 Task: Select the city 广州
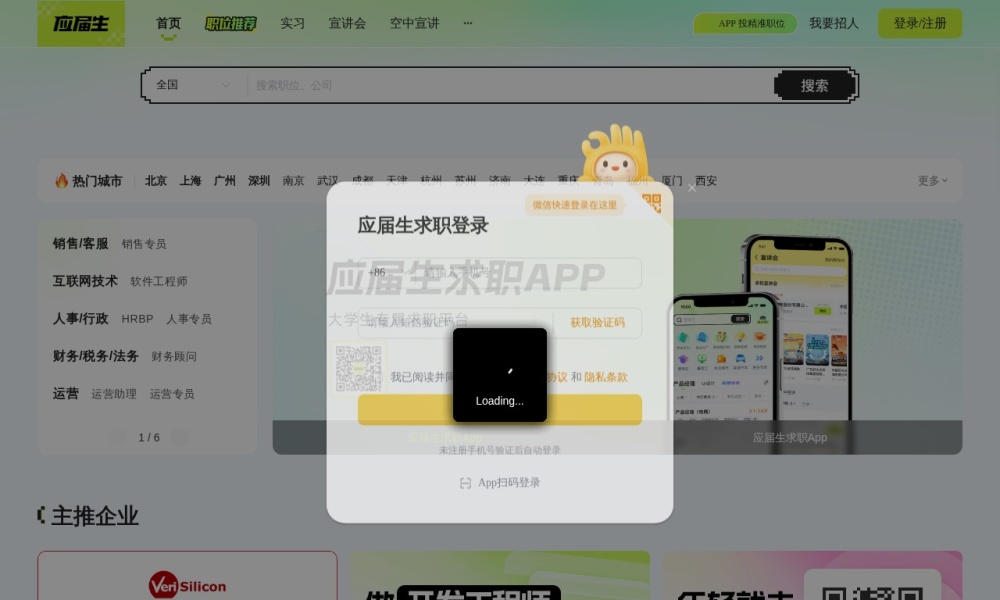pyautogui.click(x=224, y=181)
